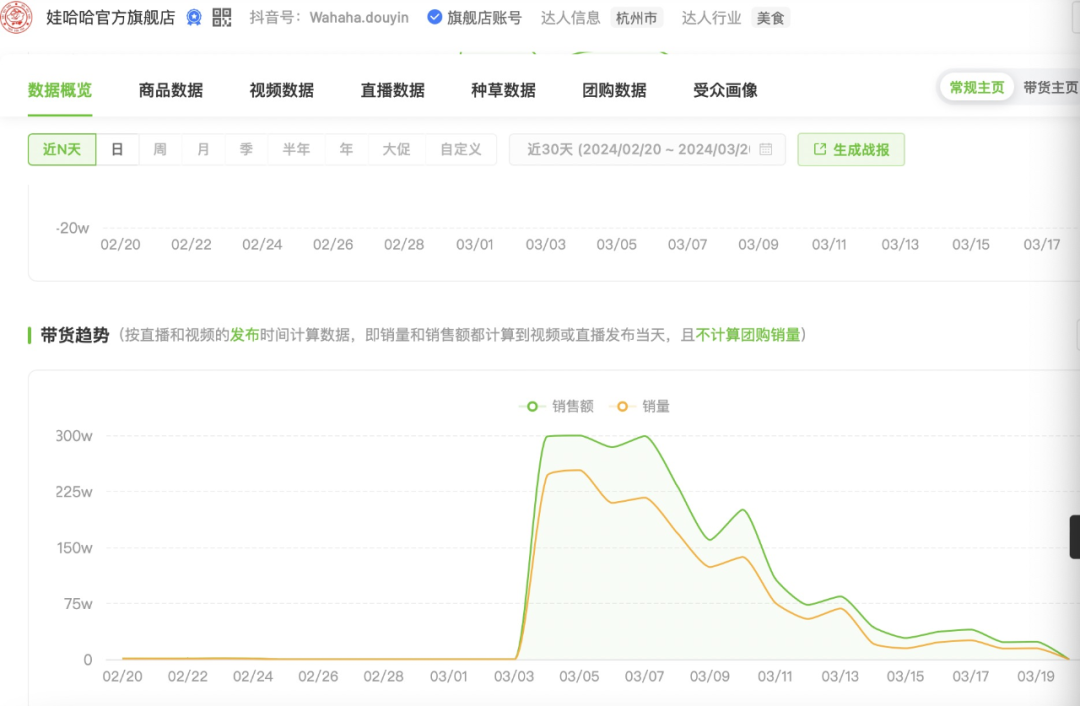The width and height of the screenshot is (1080, 706).
Task: Switch to 常规主页 view
Action: click(977, 88)
